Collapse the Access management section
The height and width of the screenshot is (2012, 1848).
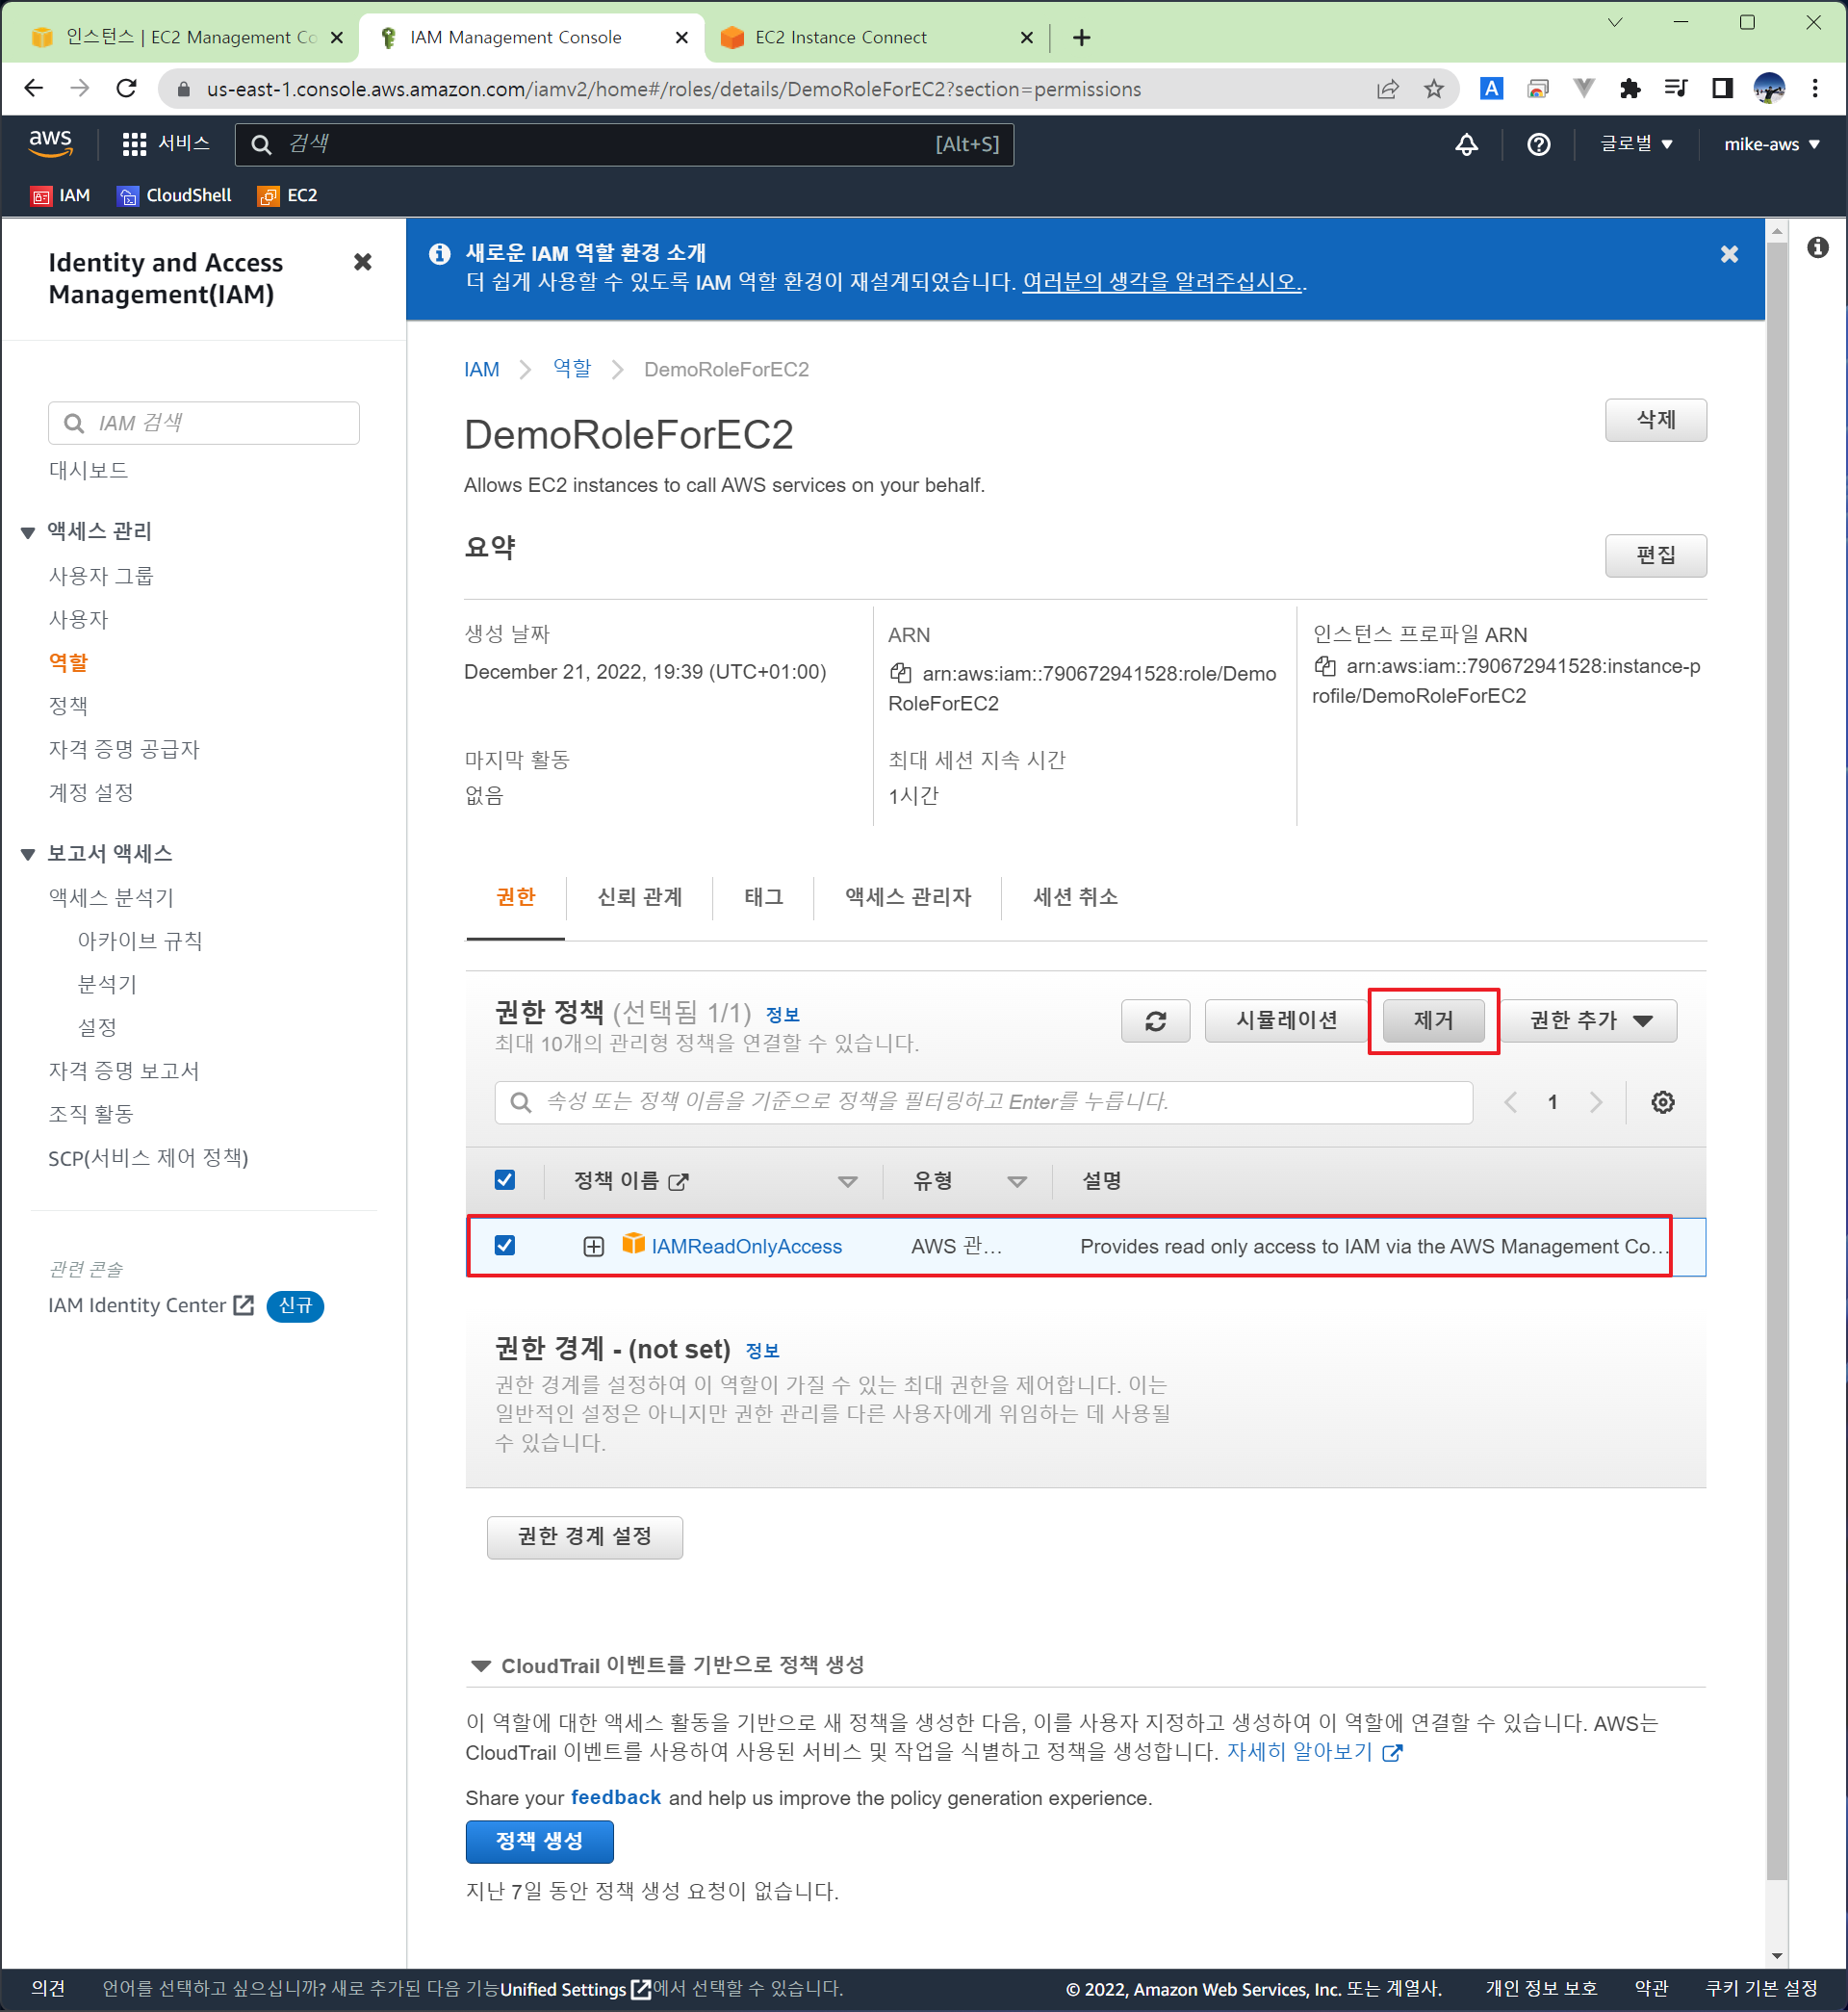28,532
